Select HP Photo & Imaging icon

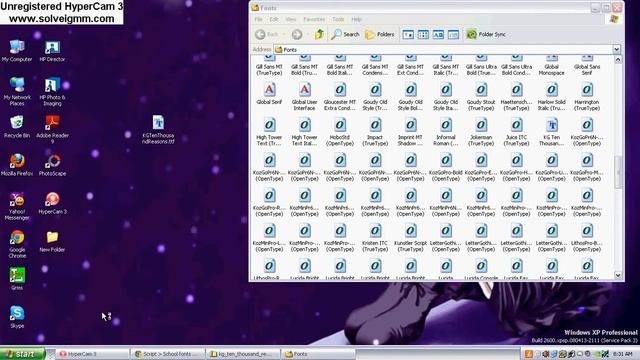click(52, 91)
